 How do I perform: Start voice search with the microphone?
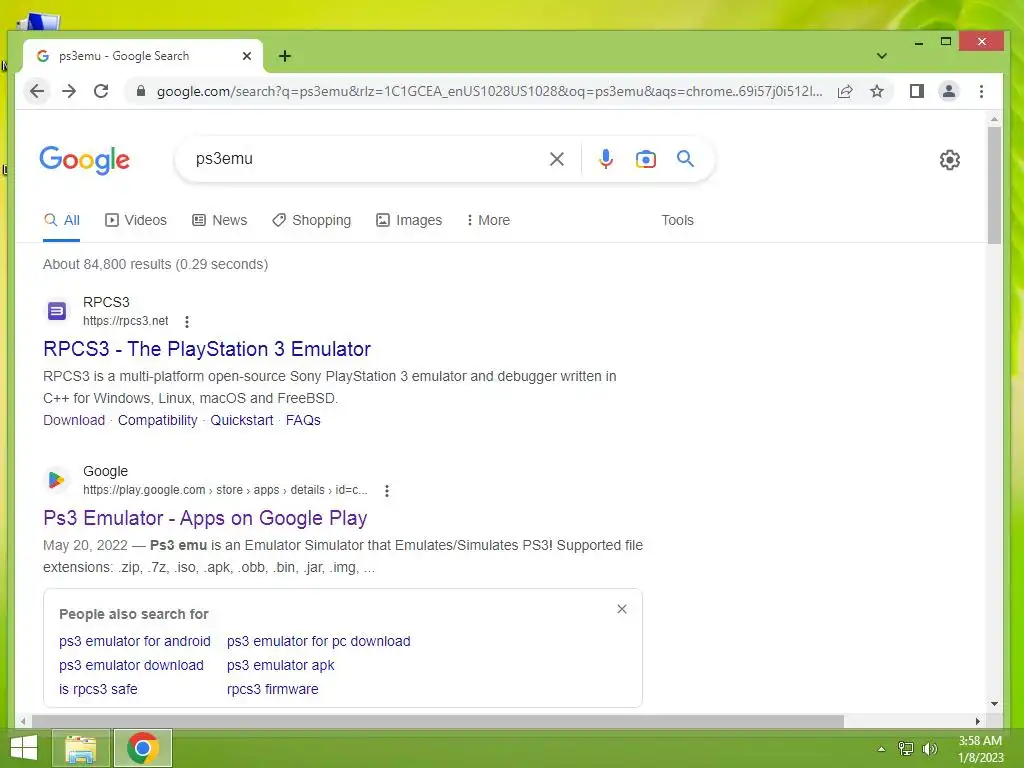pos(606,159)
